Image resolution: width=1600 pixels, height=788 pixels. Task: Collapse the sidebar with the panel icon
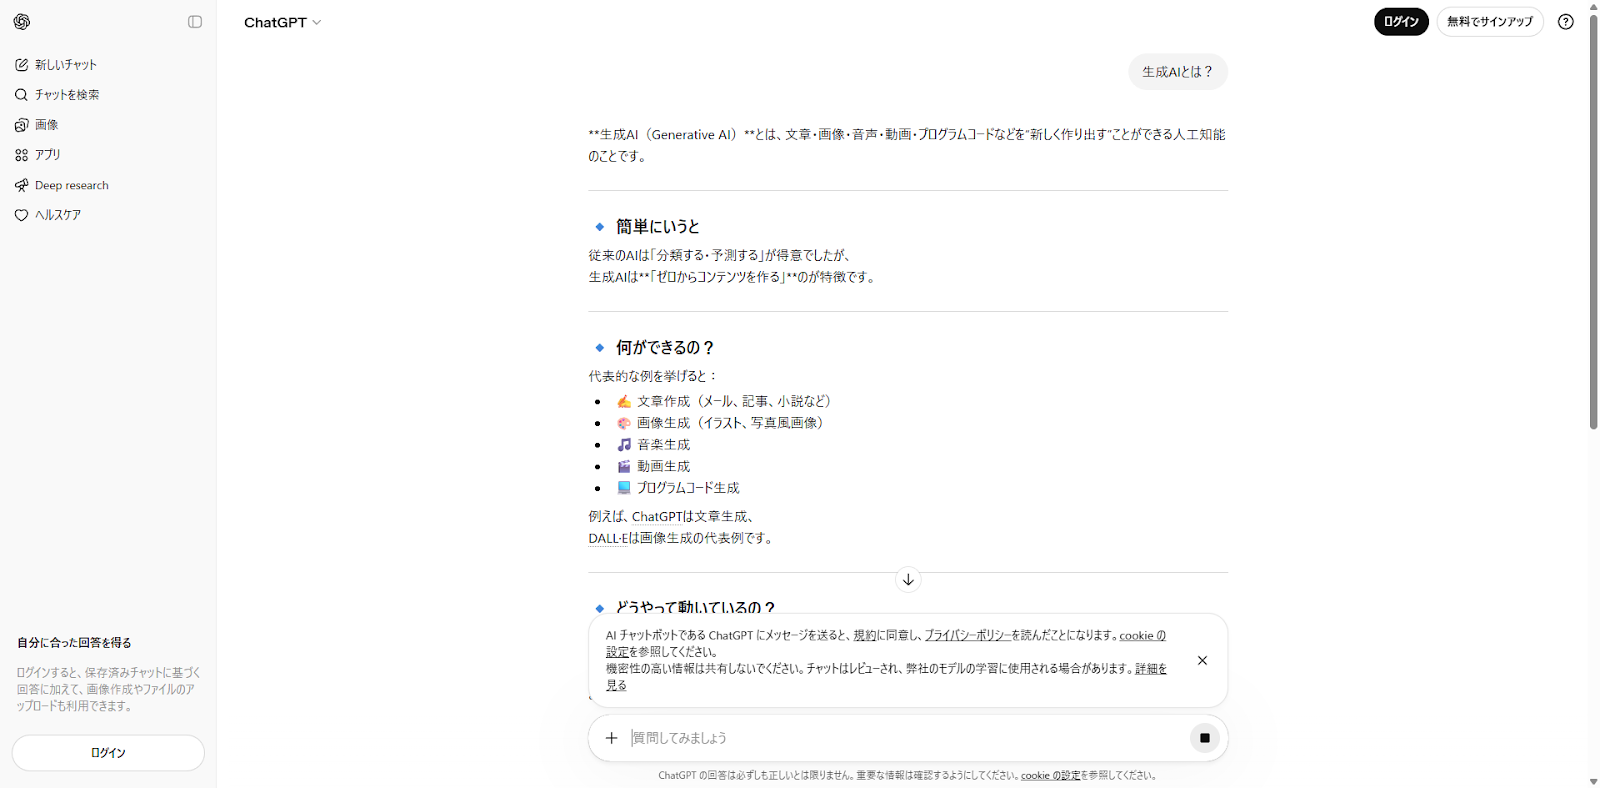[195, 22]
